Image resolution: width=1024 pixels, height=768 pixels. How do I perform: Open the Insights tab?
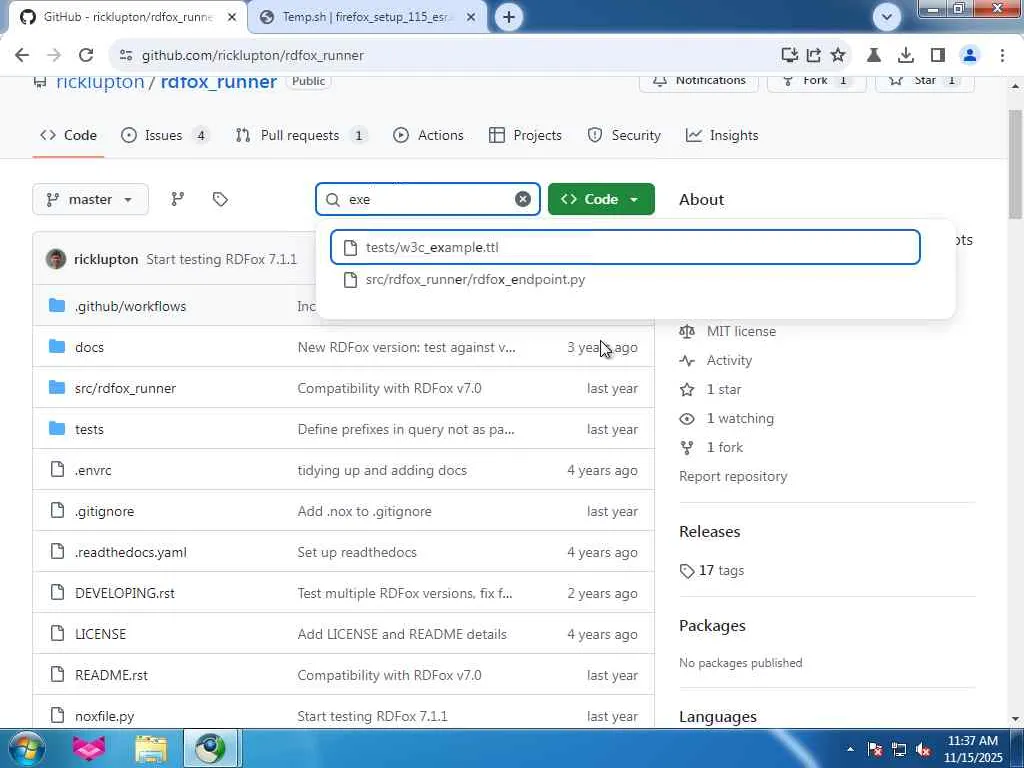point(722,135)
